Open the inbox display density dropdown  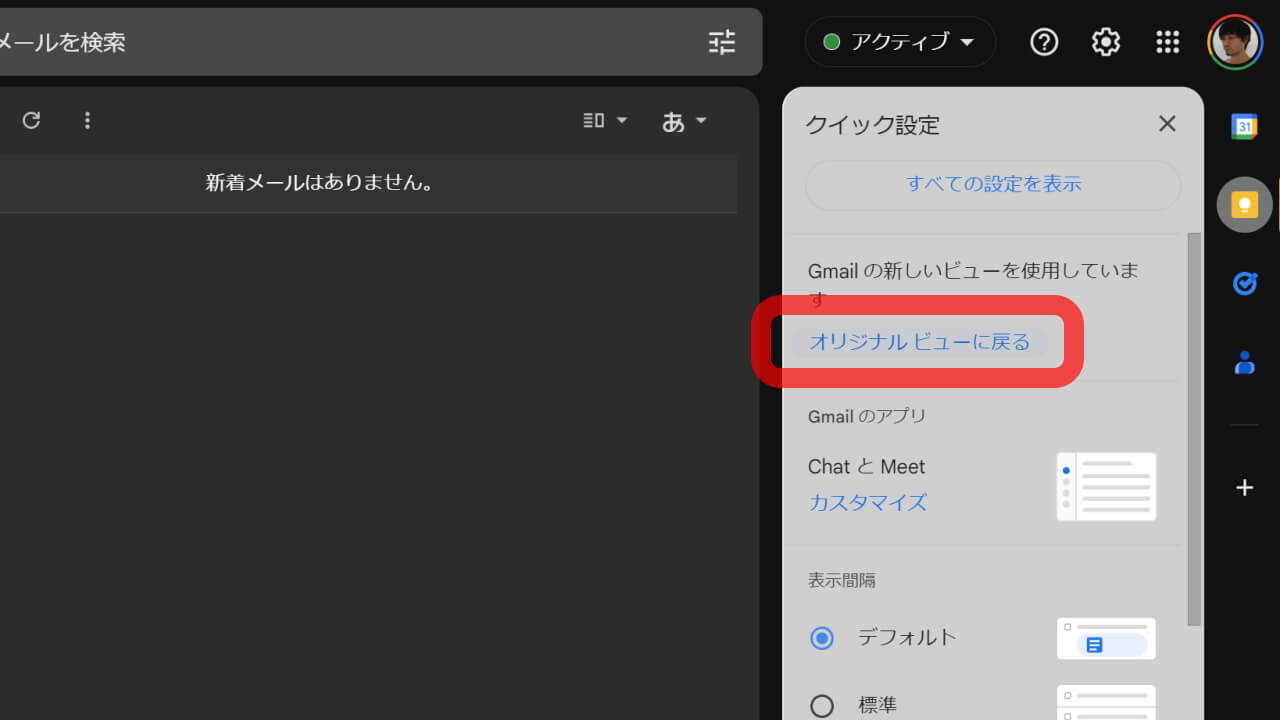[x=604, y=120]
